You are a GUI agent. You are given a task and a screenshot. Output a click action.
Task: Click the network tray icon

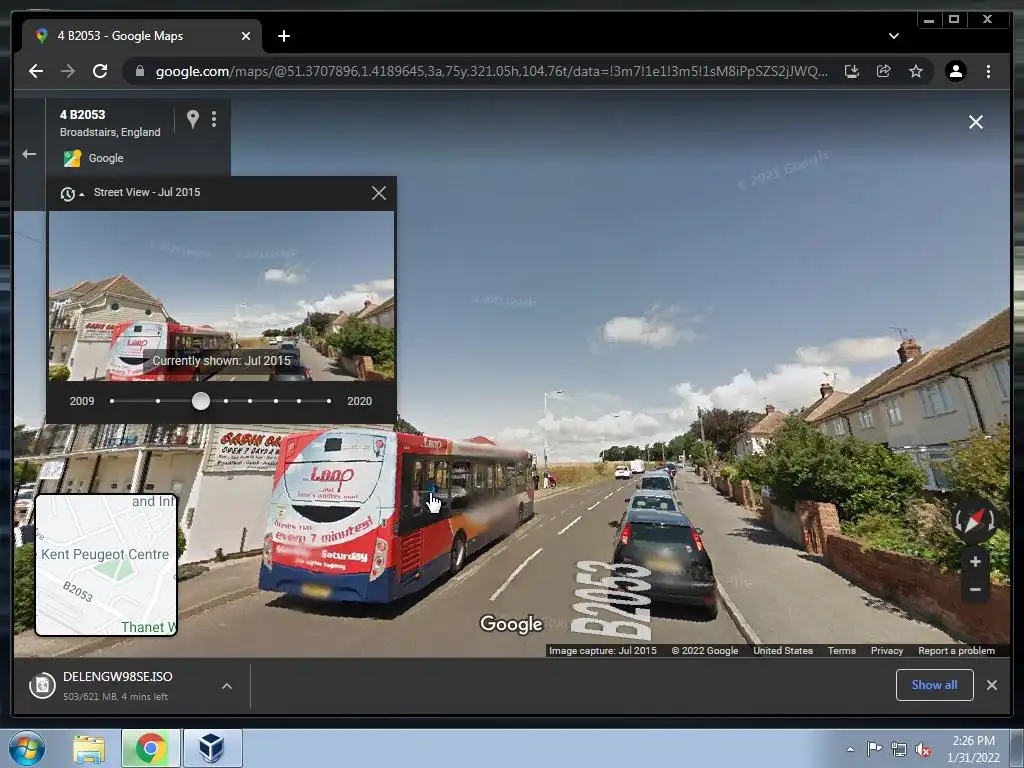point(899,749)
